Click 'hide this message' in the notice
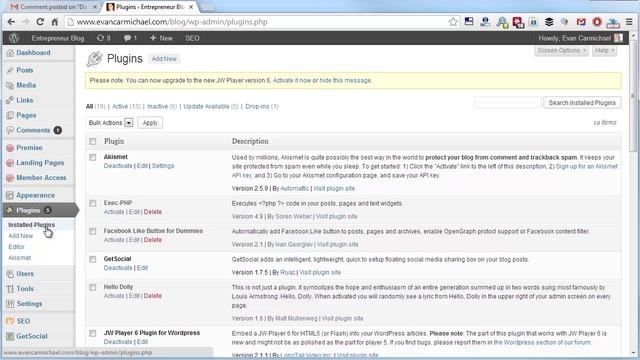The image size is (640, 360). tap(345, 81)
